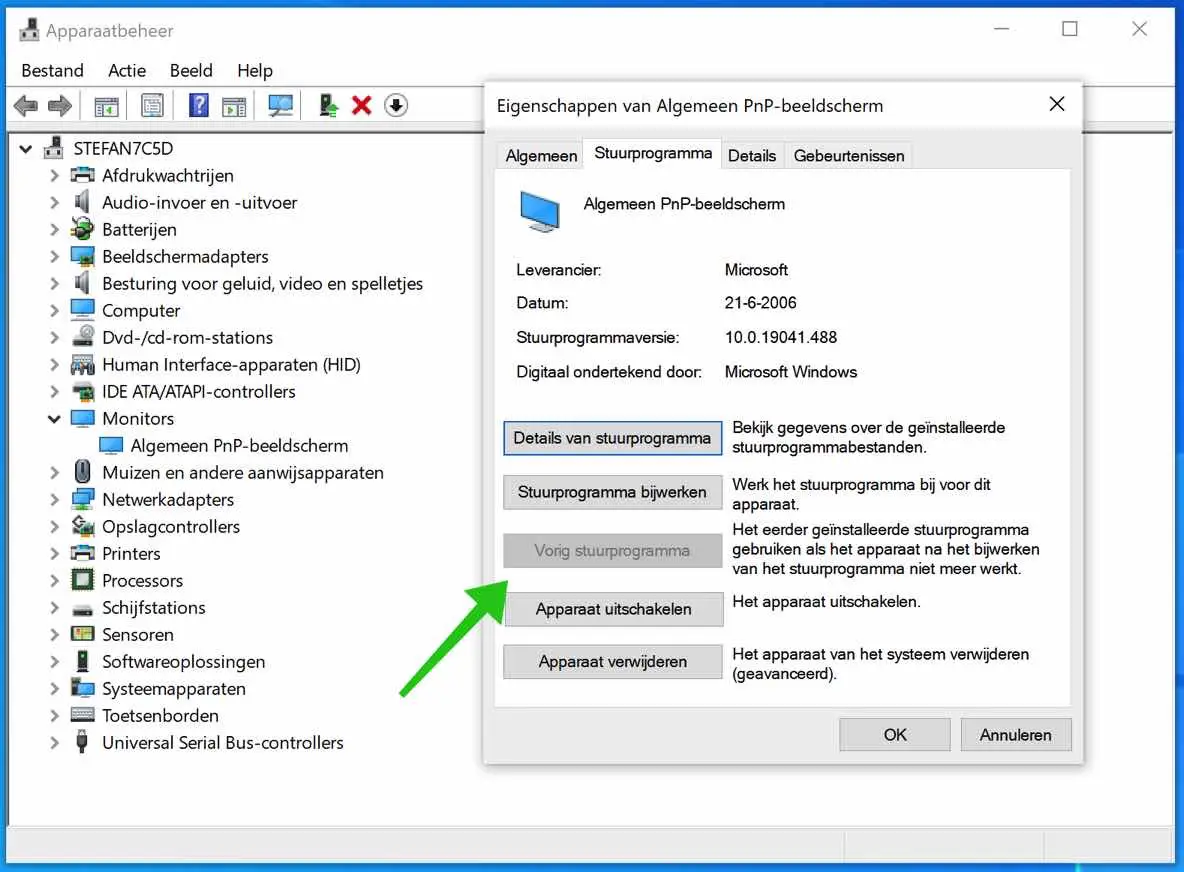The width and height of the screenshot is (1184, 872).
Task: Click the Beeldschermadapters icon
Action: 82,256
